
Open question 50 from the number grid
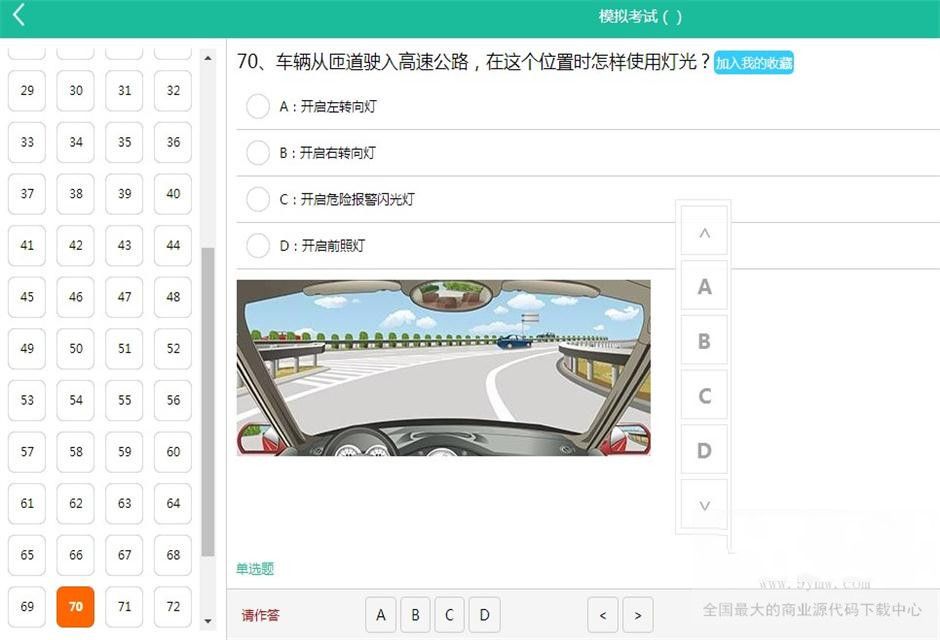(76, 348)
